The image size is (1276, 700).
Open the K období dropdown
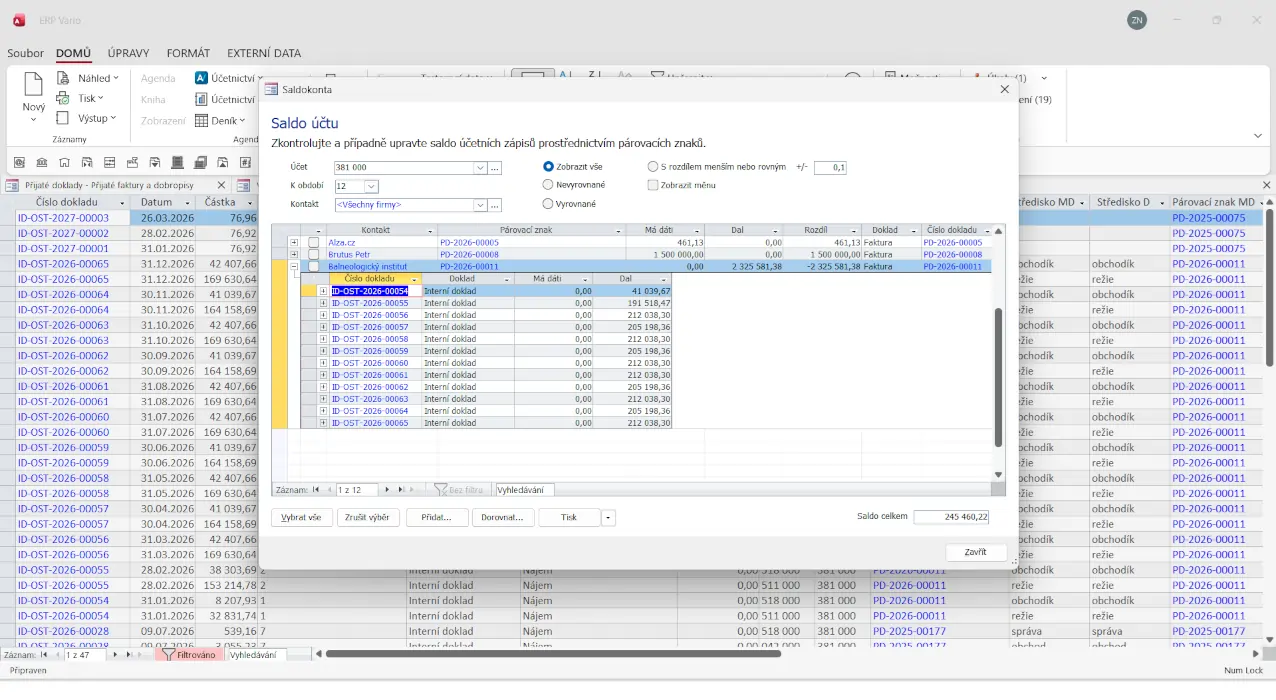pos(372,186)
